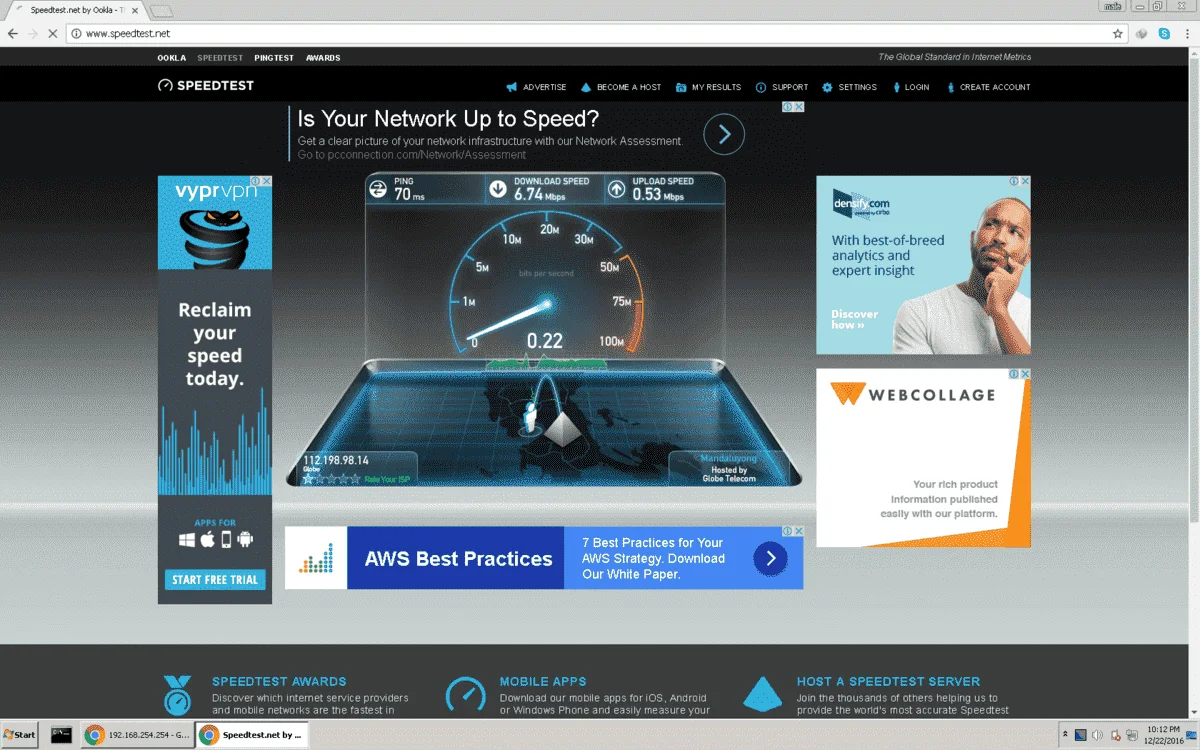This screenshot has width=1200, height=750.
Task: Click the awards medal icon
Action: pos(177,695)
